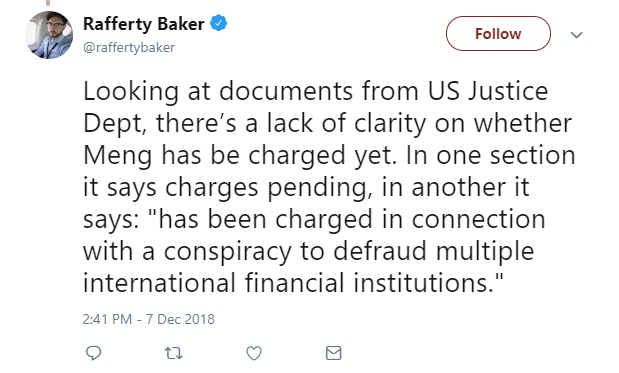The width and height of the screenshot is (619, 373).
Task: Open the 2:41 PM - 7 Dec 2018 timestamp
Action: (148, 319)
